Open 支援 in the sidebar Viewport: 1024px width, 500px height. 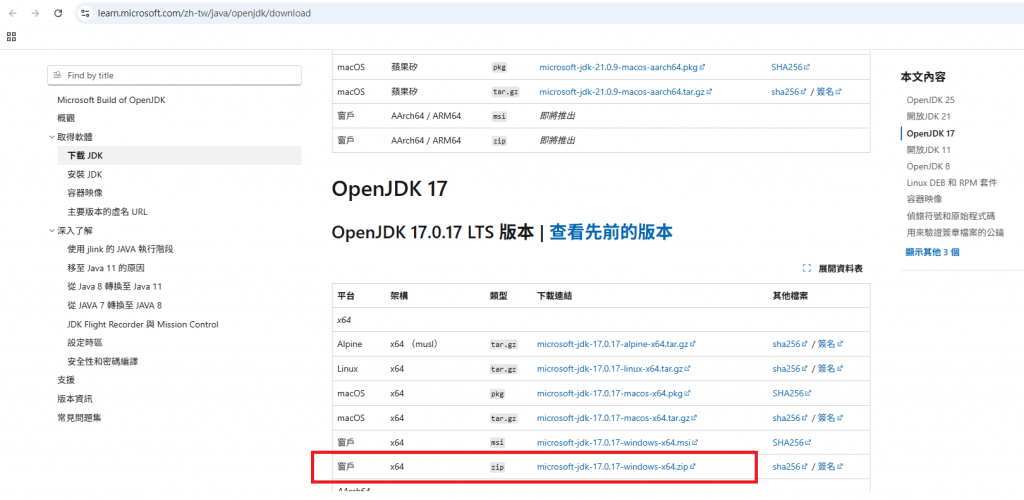pyautogui.click(x=66, y=379)
